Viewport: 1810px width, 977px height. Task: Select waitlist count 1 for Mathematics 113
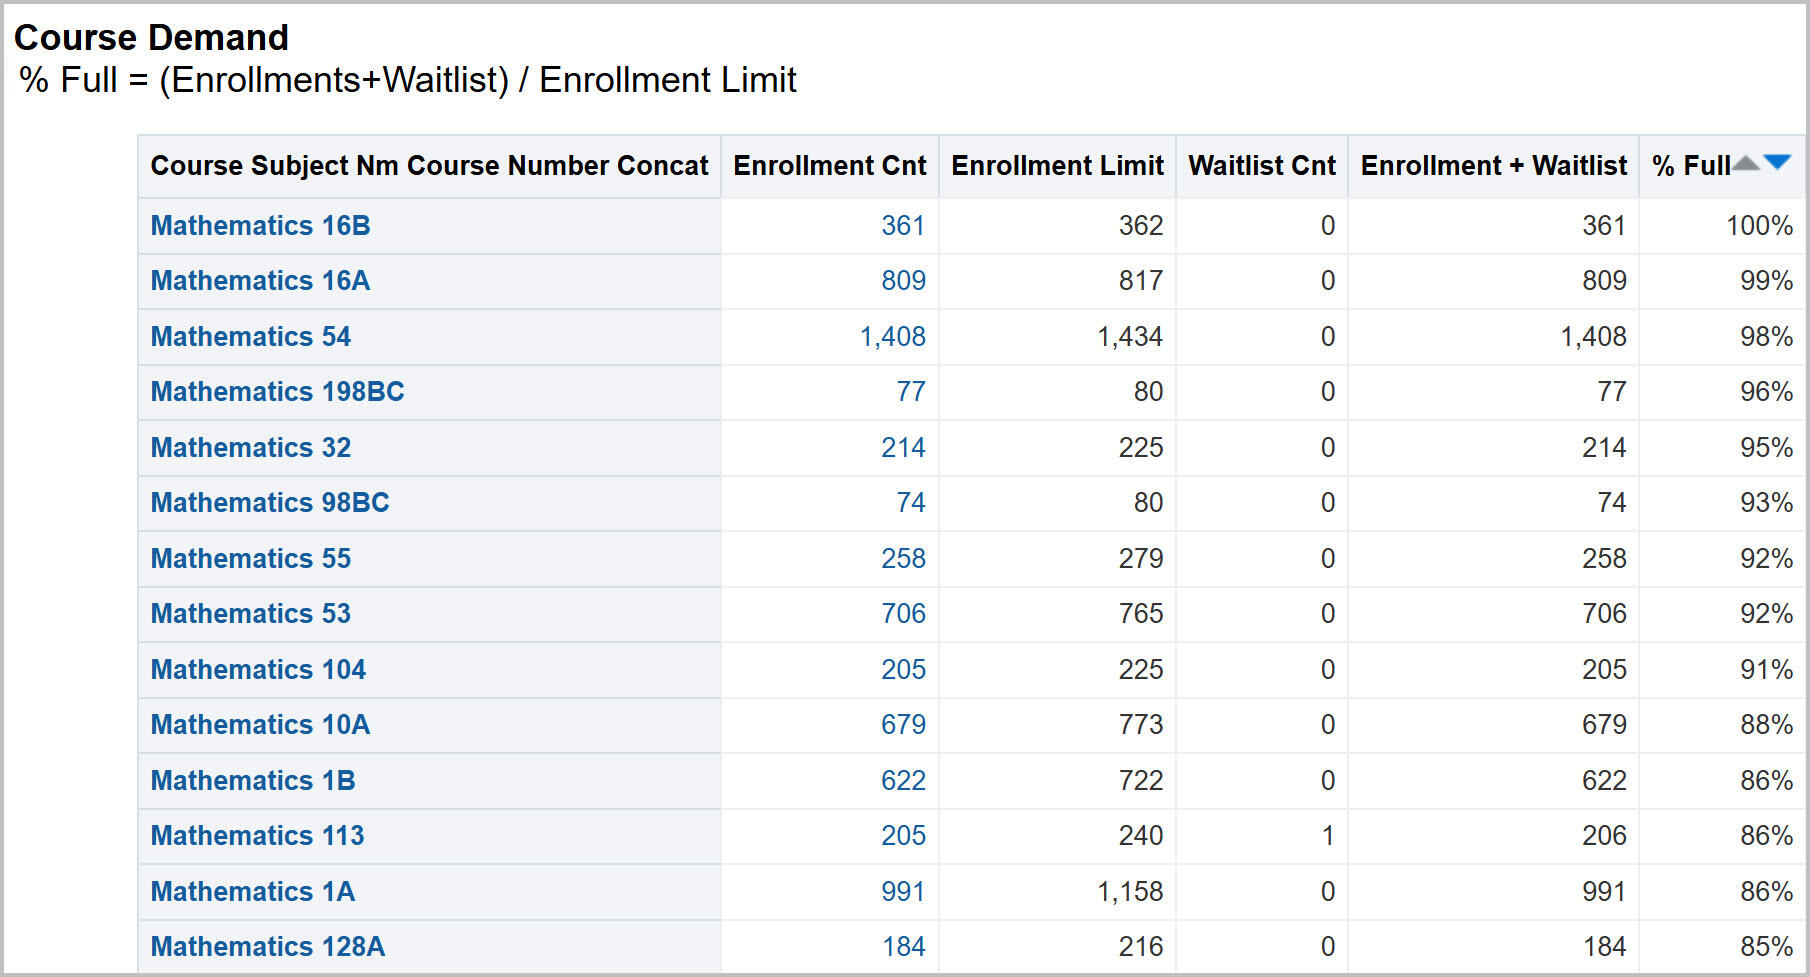pos(1328,835)
